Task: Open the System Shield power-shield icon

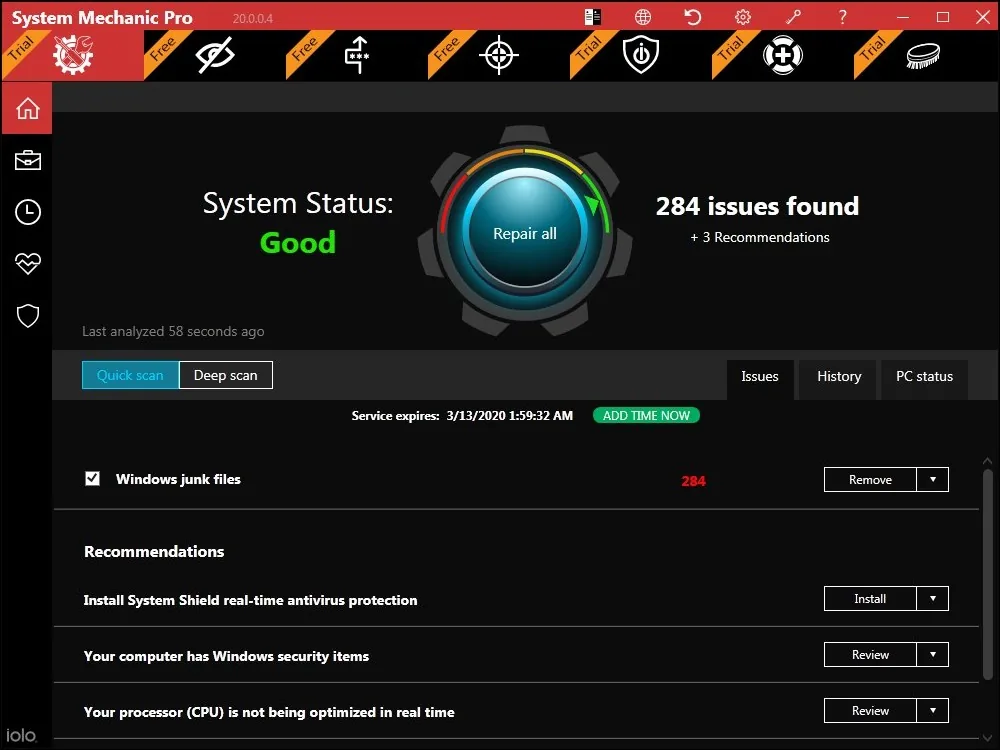Action: pyautogui.click(x=641, y=55)
